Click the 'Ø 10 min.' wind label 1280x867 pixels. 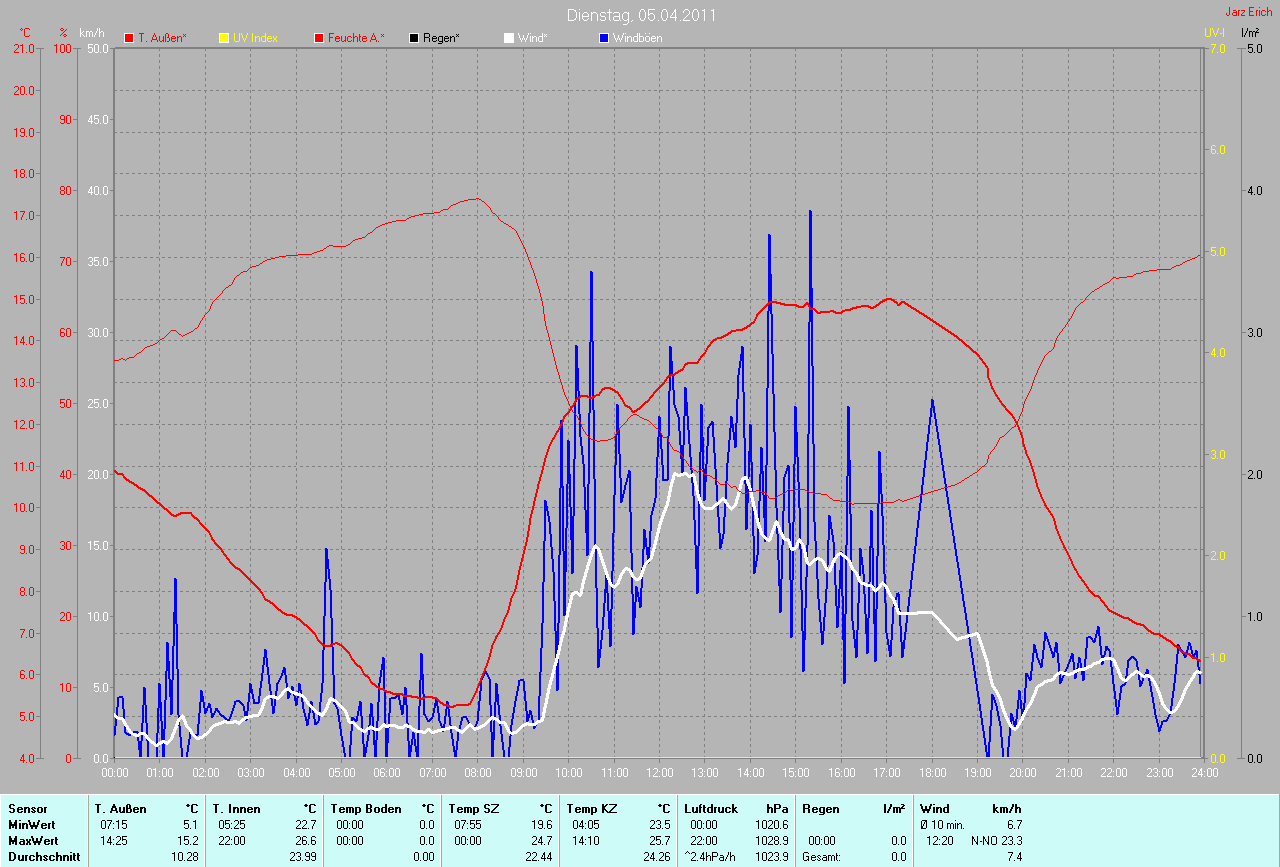click(x=943, y=824)
